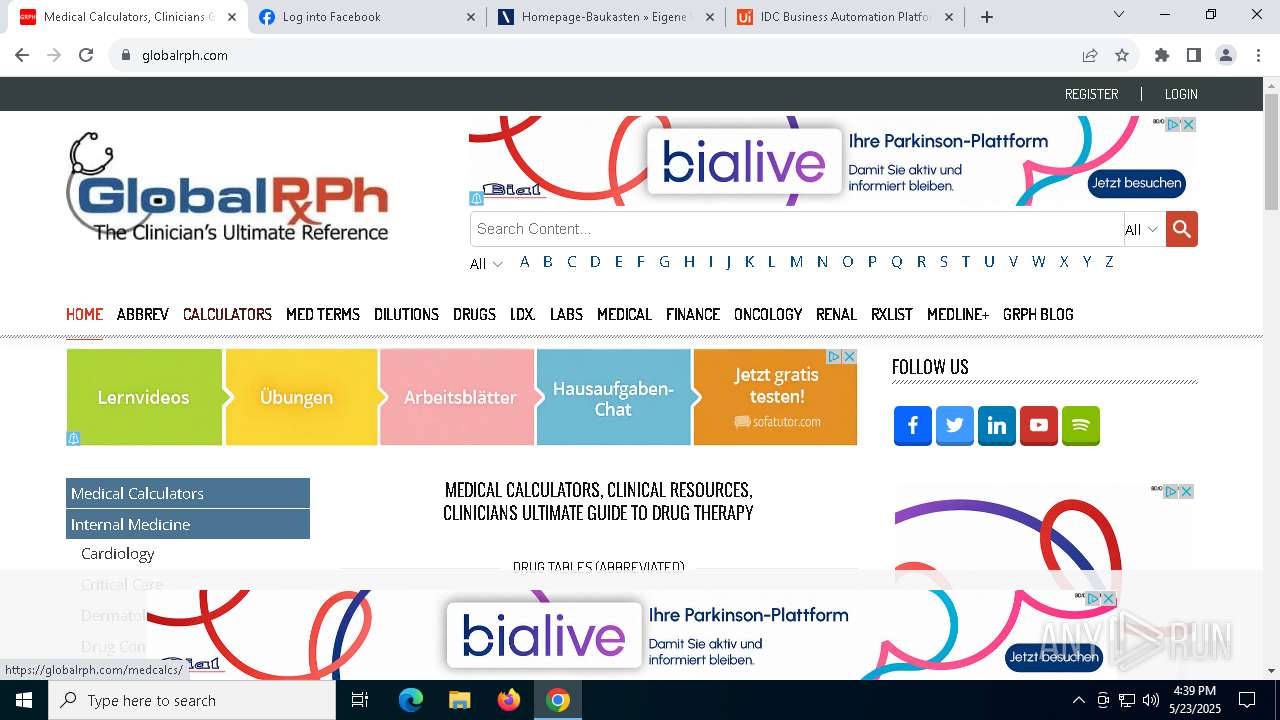The width and height of the screenshot is (1280, 720).
Task: Toggle the browser side panel
Action: pyautogui.click(x=1194, y=55)
